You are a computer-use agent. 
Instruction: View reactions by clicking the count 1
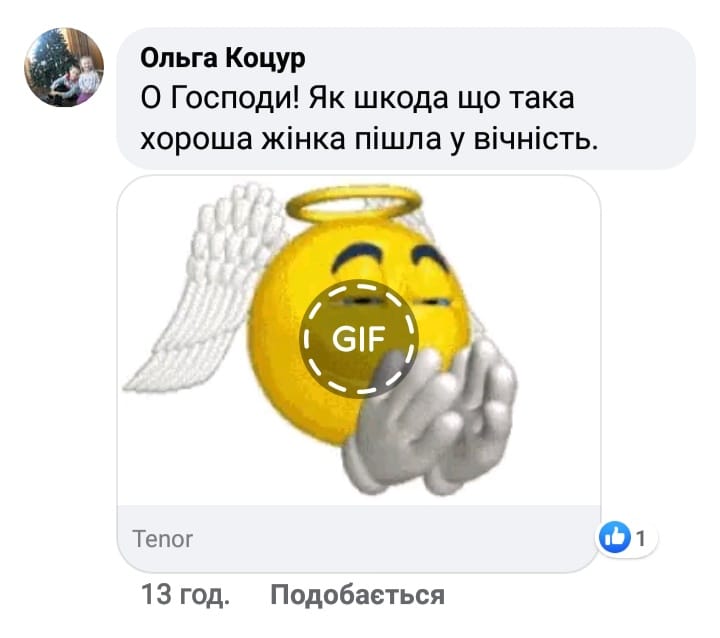pos(641,538)
